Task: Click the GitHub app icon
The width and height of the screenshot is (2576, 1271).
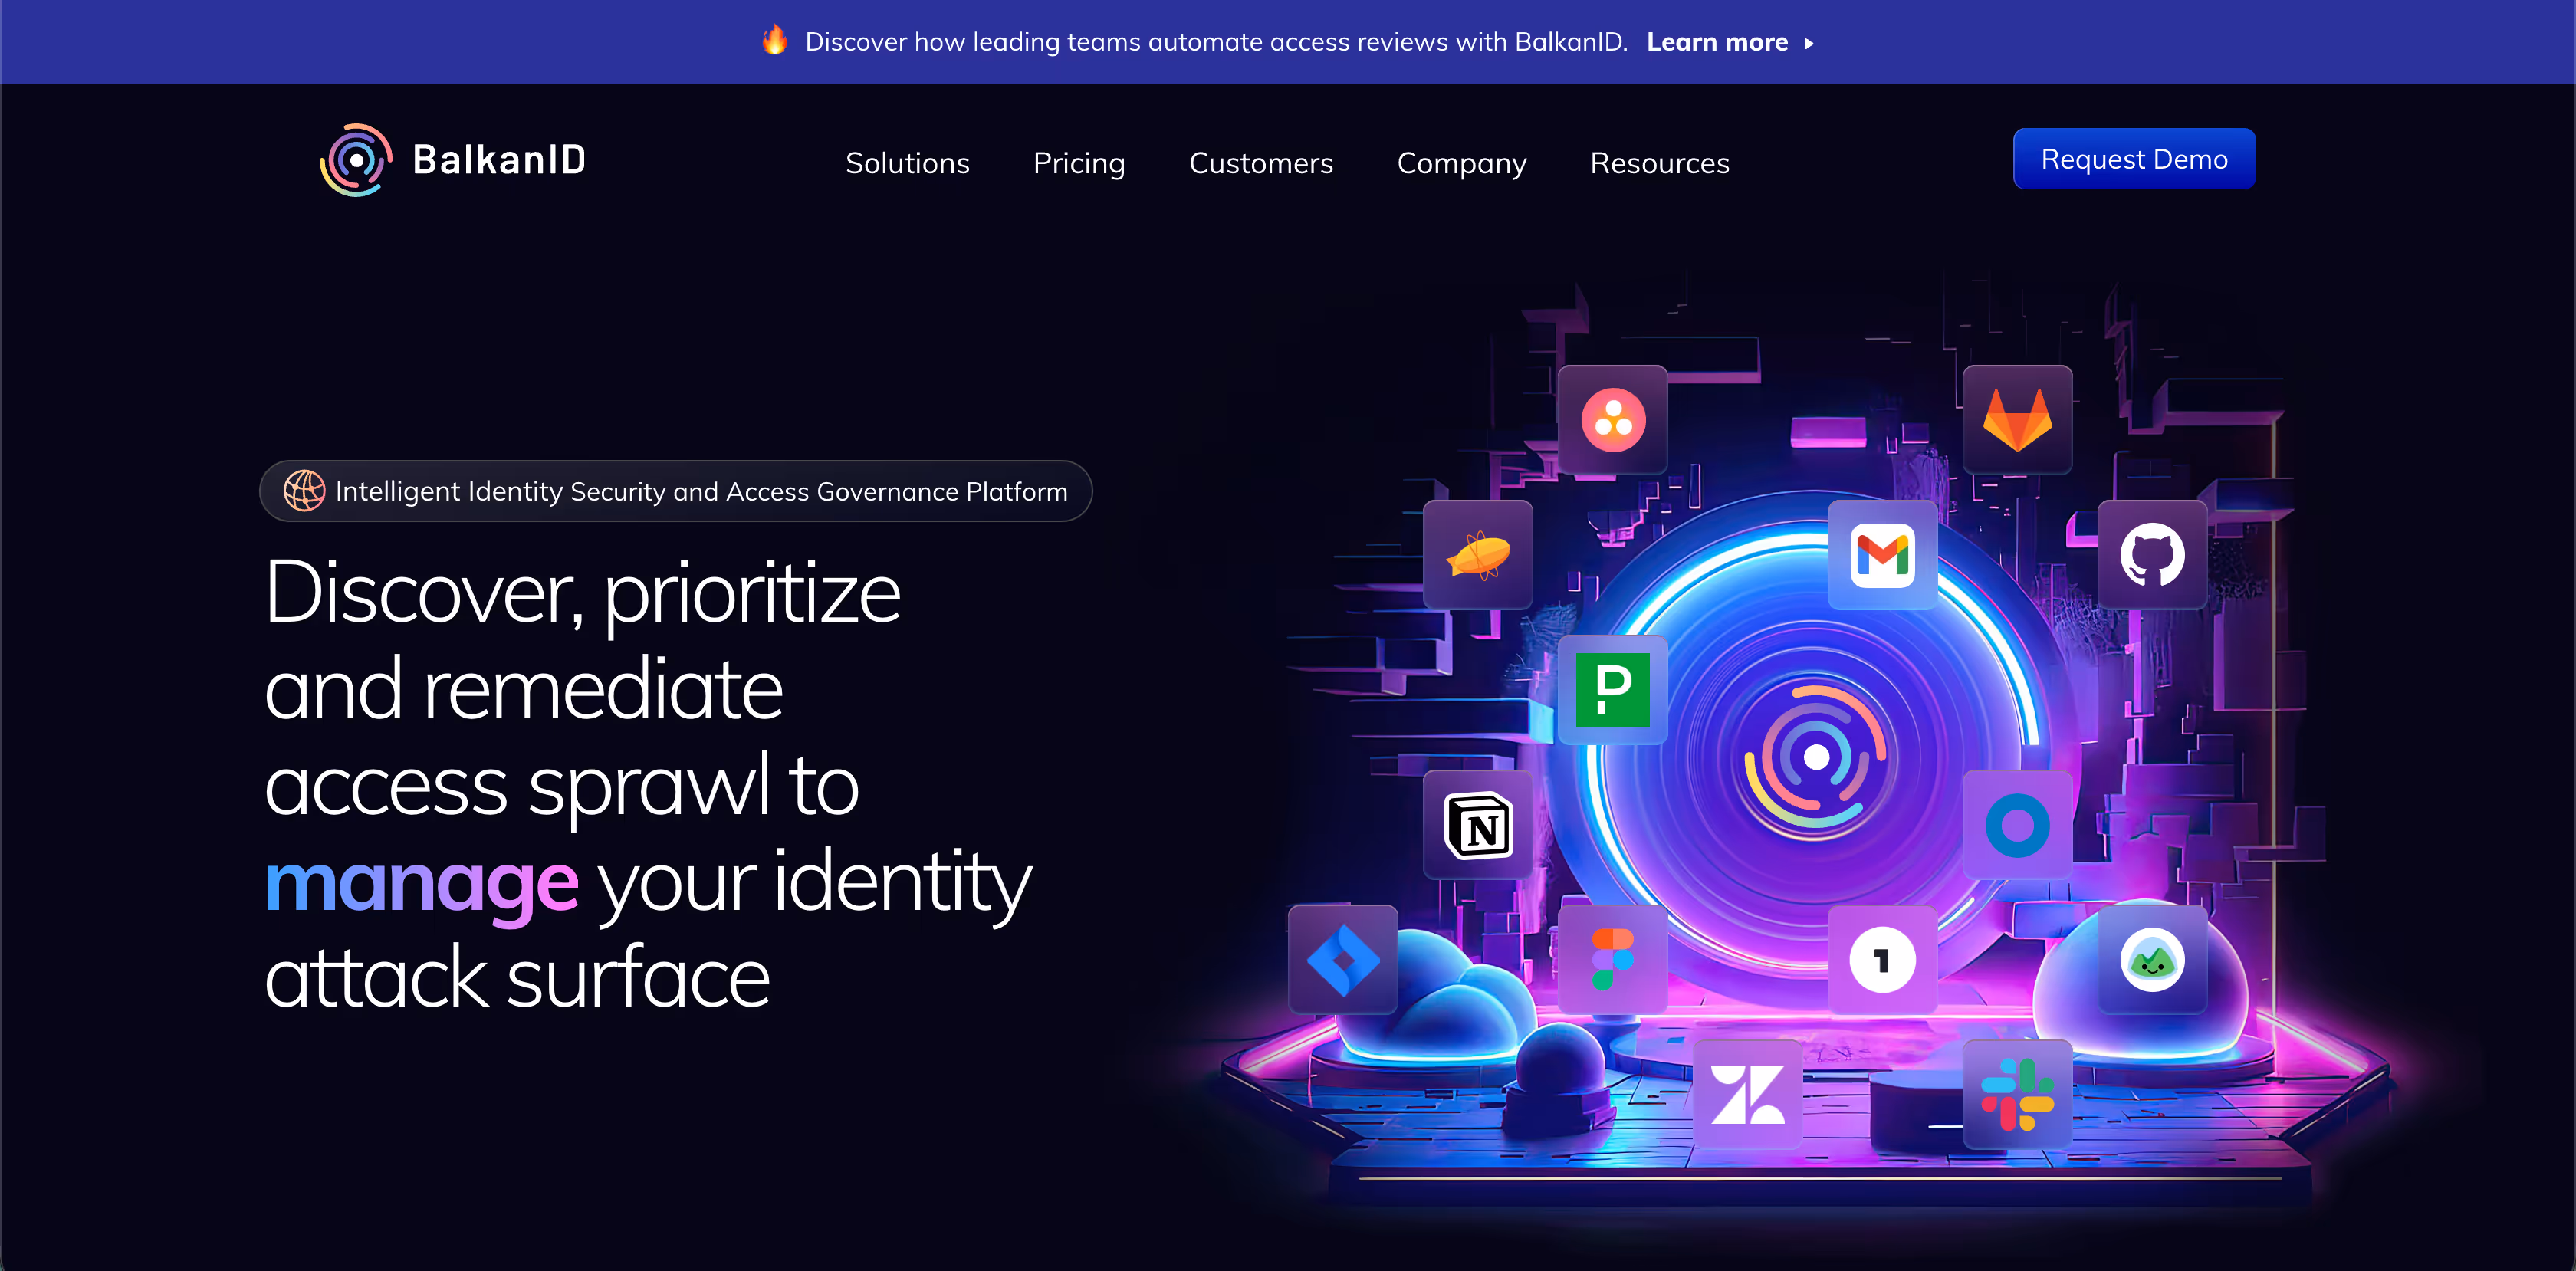Action: 2152,555
